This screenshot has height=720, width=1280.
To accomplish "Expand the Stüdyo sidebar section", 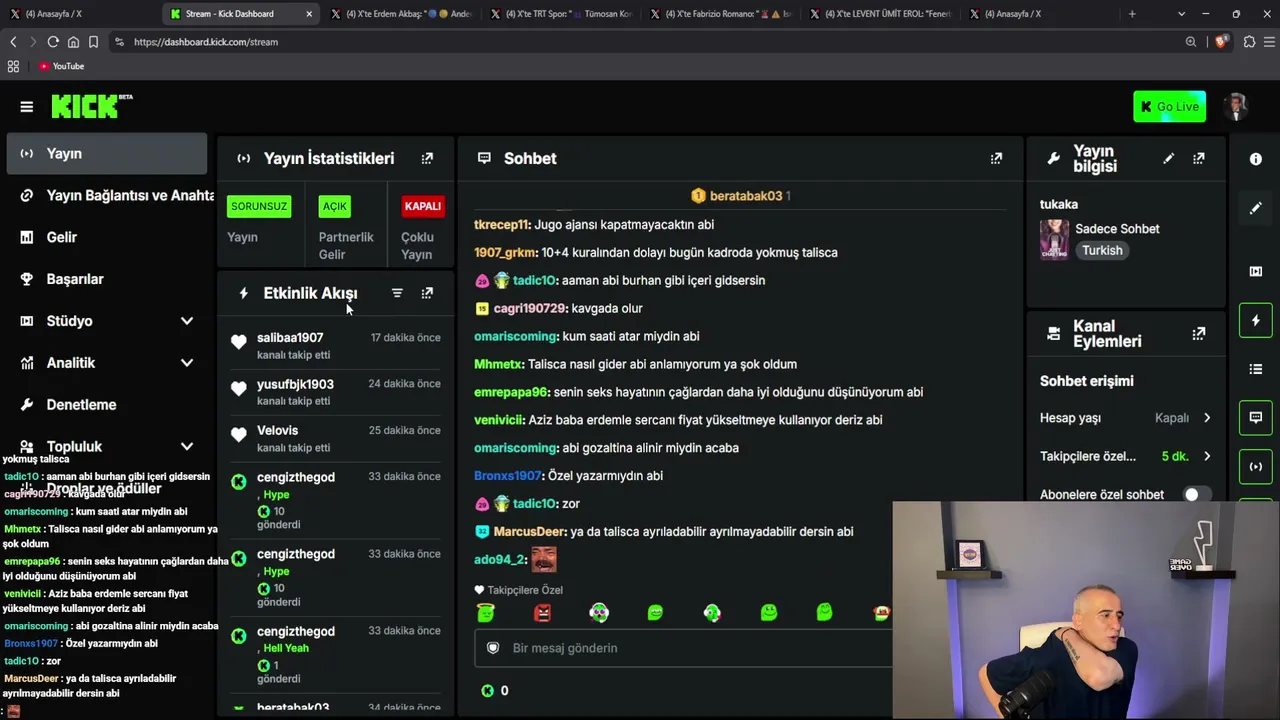I will [186, 321].
